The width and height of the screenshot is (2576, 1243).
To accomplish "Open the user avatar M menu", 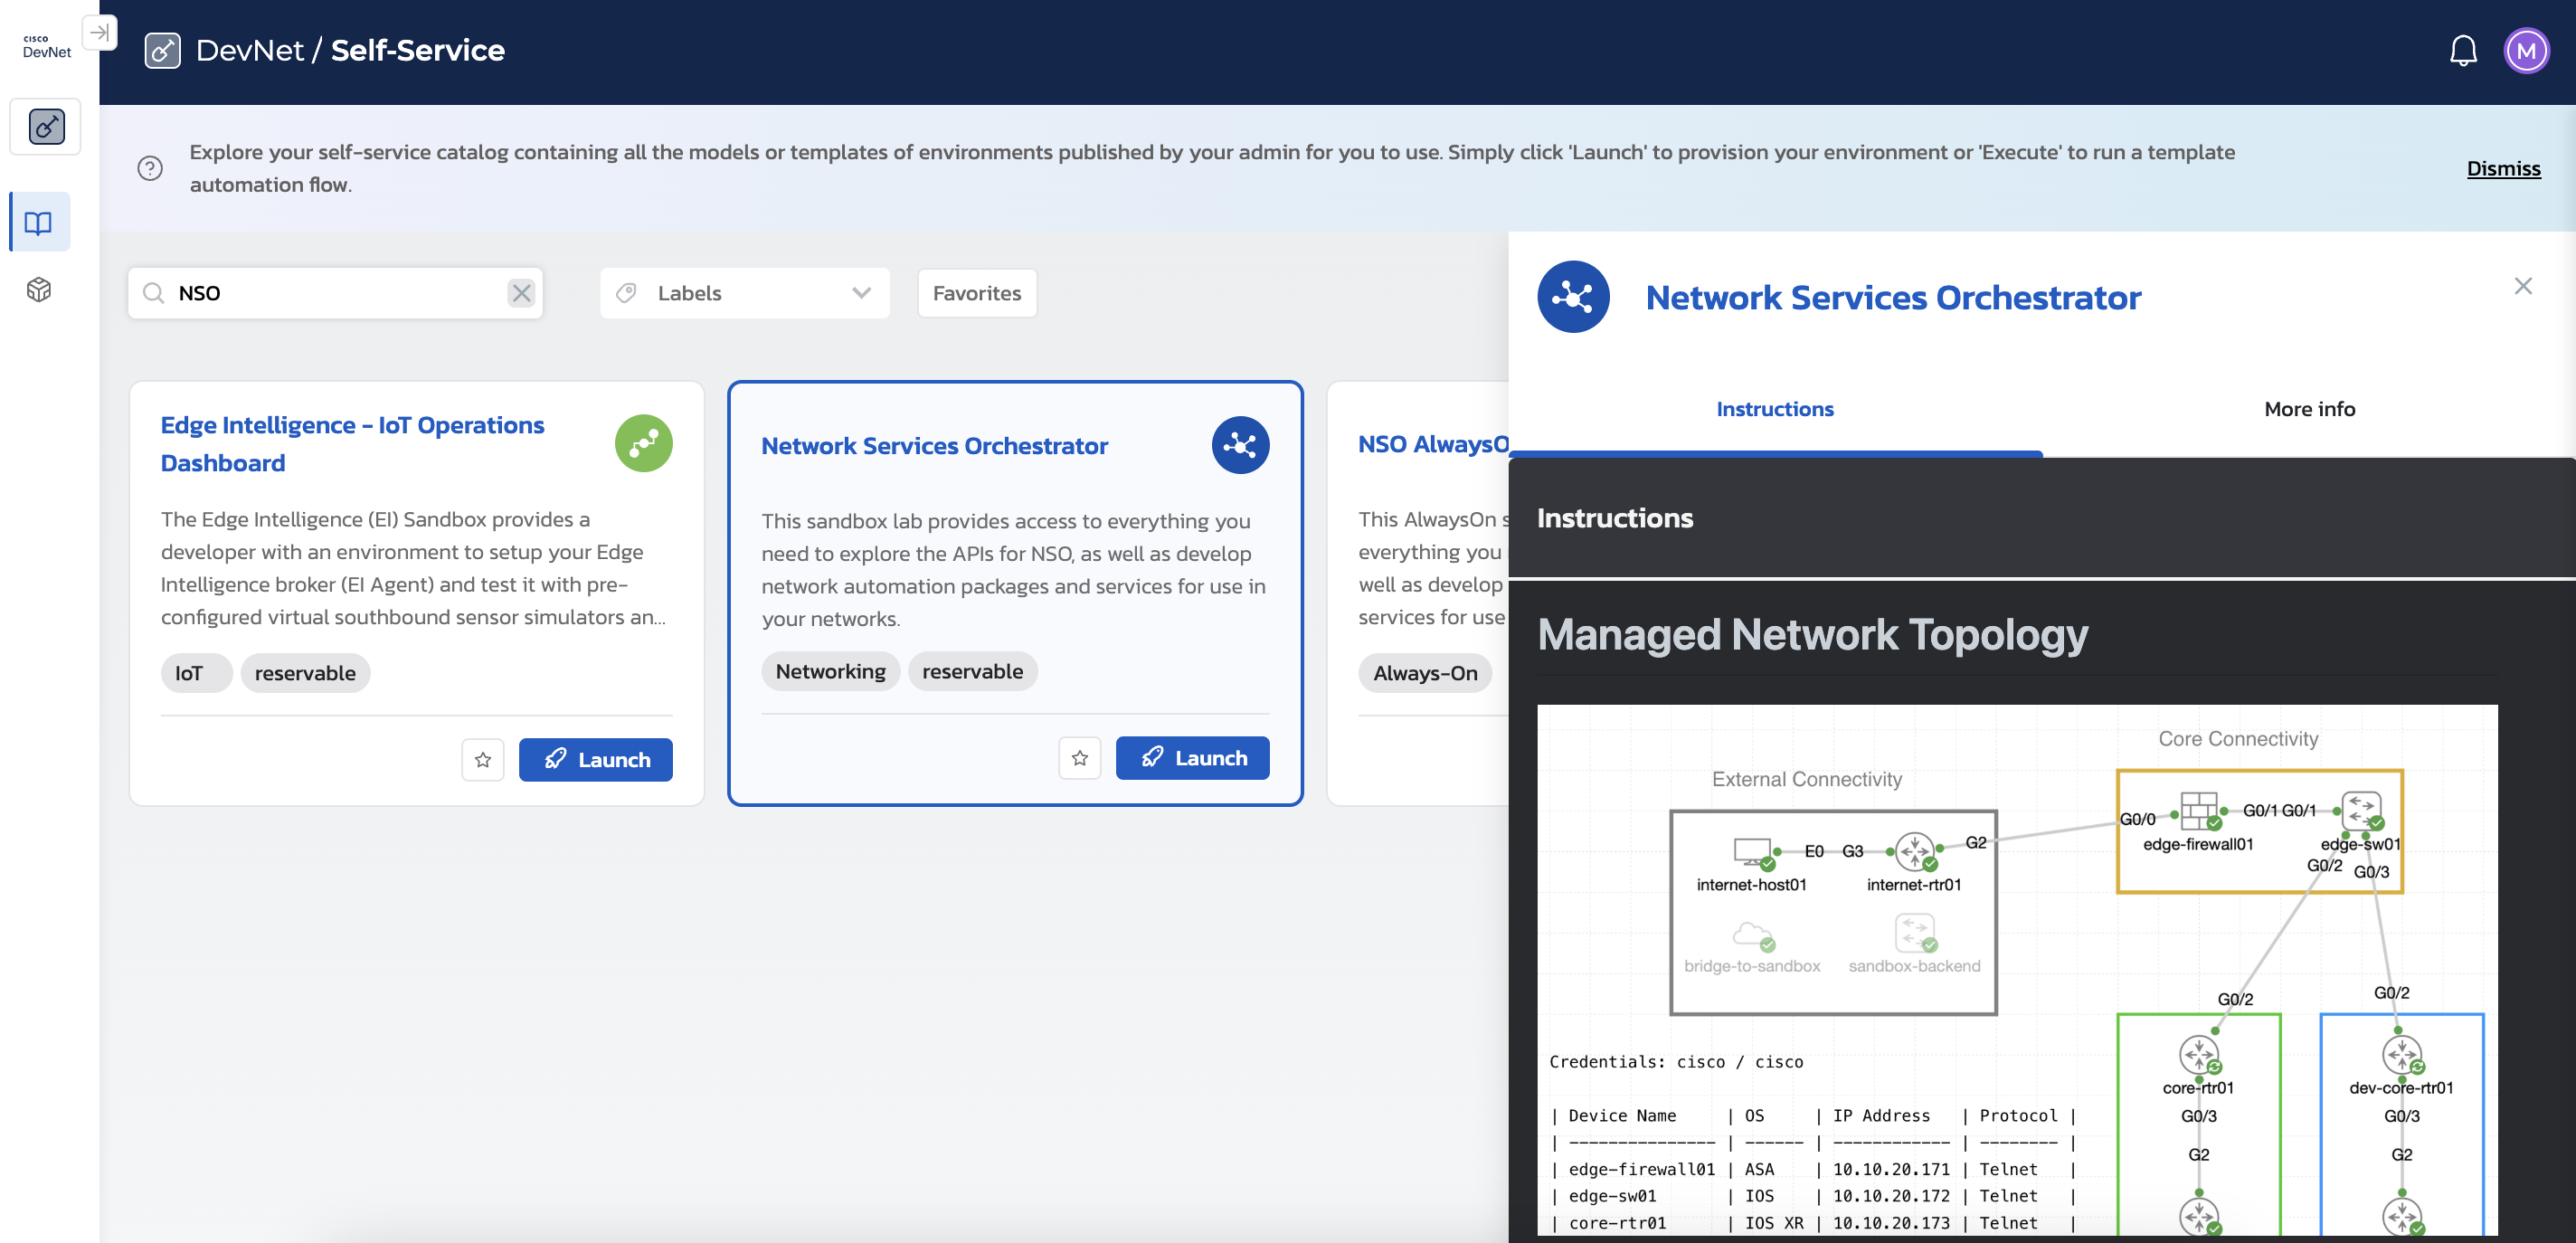I will point(2525,51).
